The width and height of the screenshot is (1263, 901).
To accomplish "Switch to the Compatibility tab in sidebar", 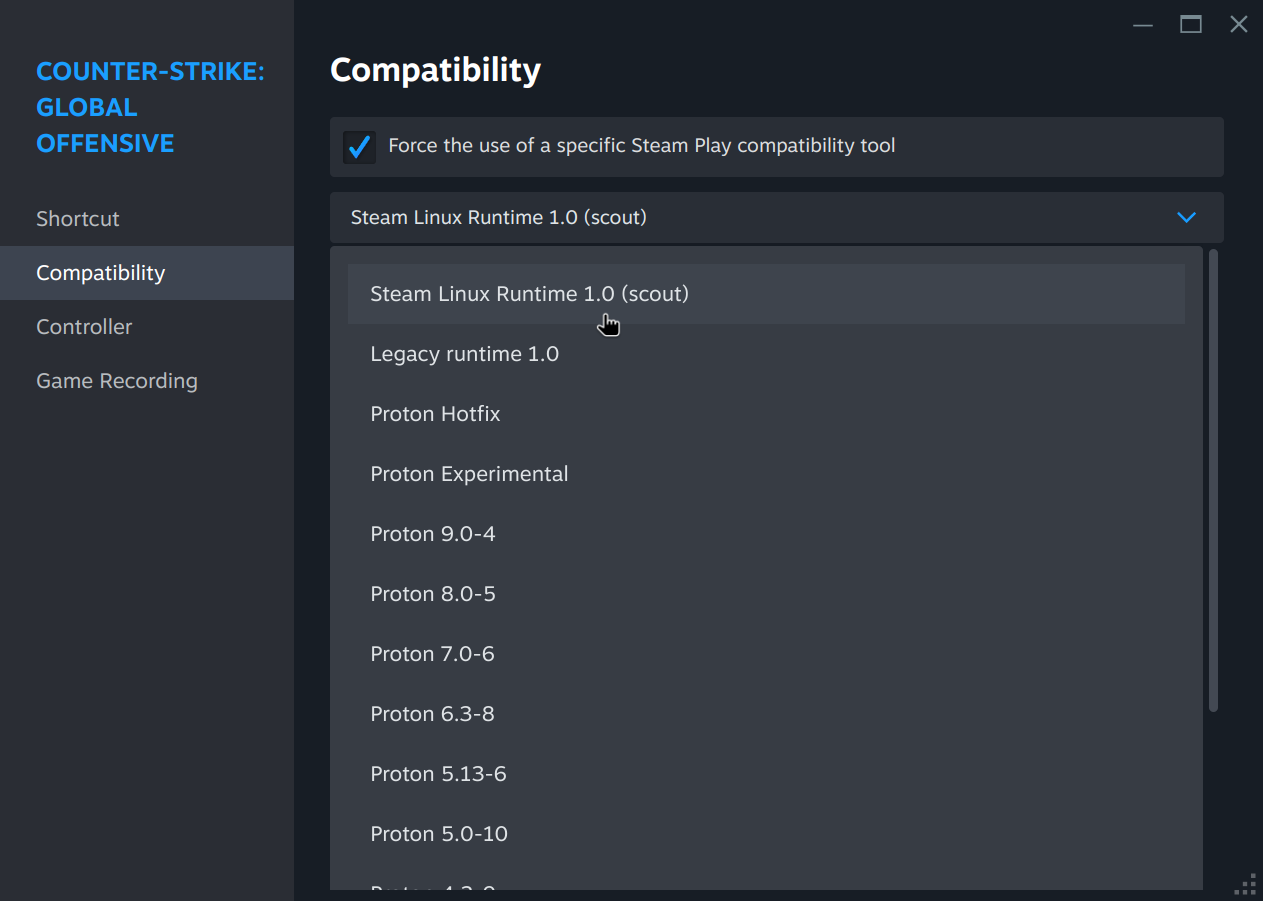I will point(147,273).
